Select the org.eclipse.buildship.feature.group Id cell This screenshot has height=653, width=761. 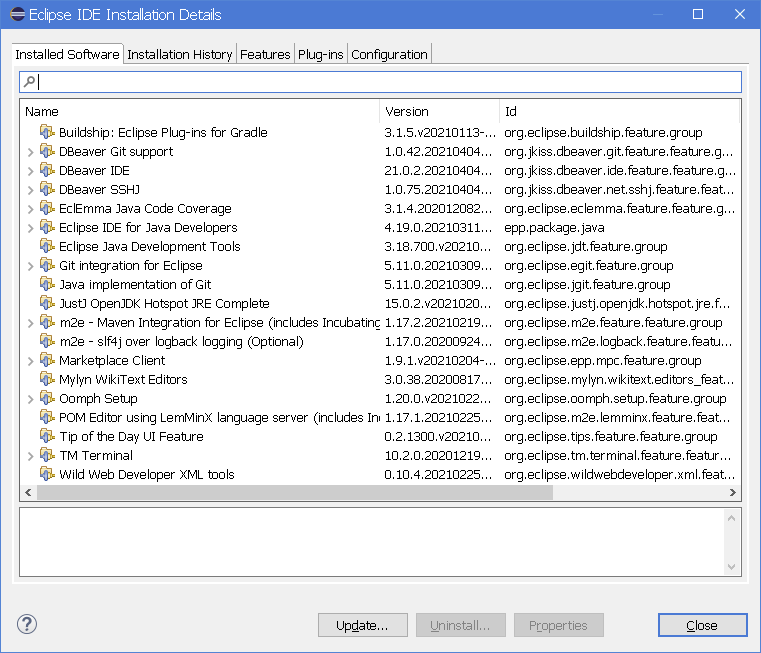(603, 132)
